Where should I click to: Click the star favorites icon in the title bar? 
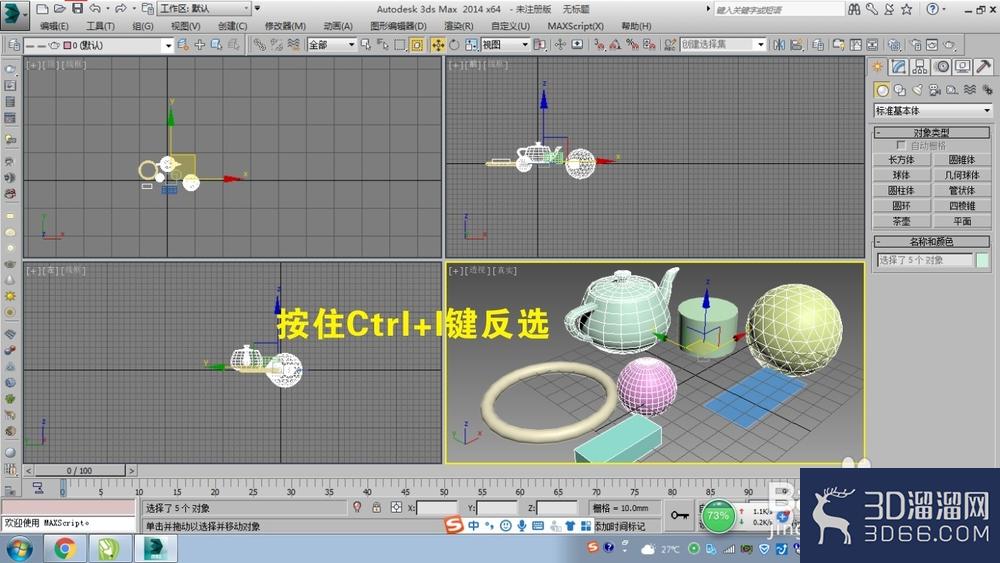point(907,9)
